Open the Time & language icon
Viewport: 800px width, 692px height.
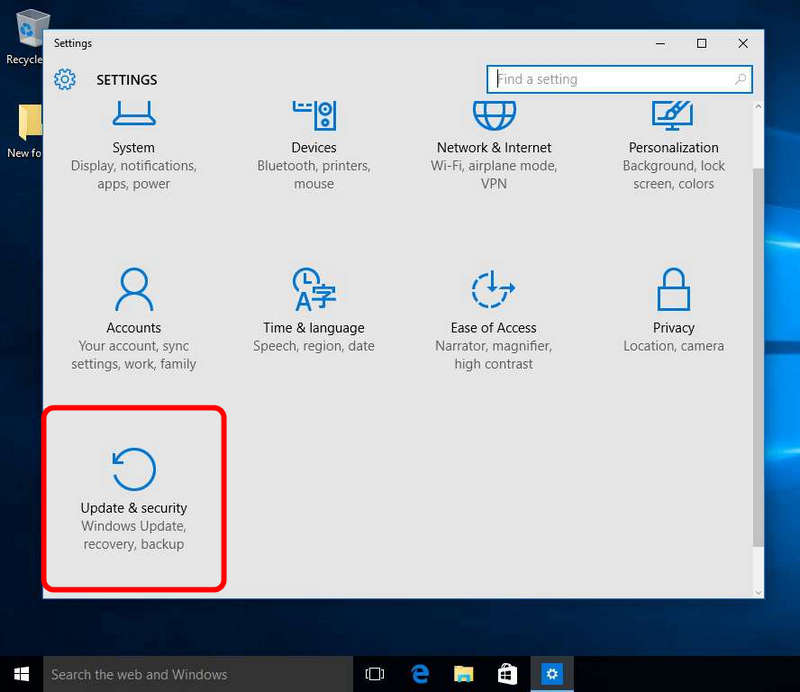(314, 289)
